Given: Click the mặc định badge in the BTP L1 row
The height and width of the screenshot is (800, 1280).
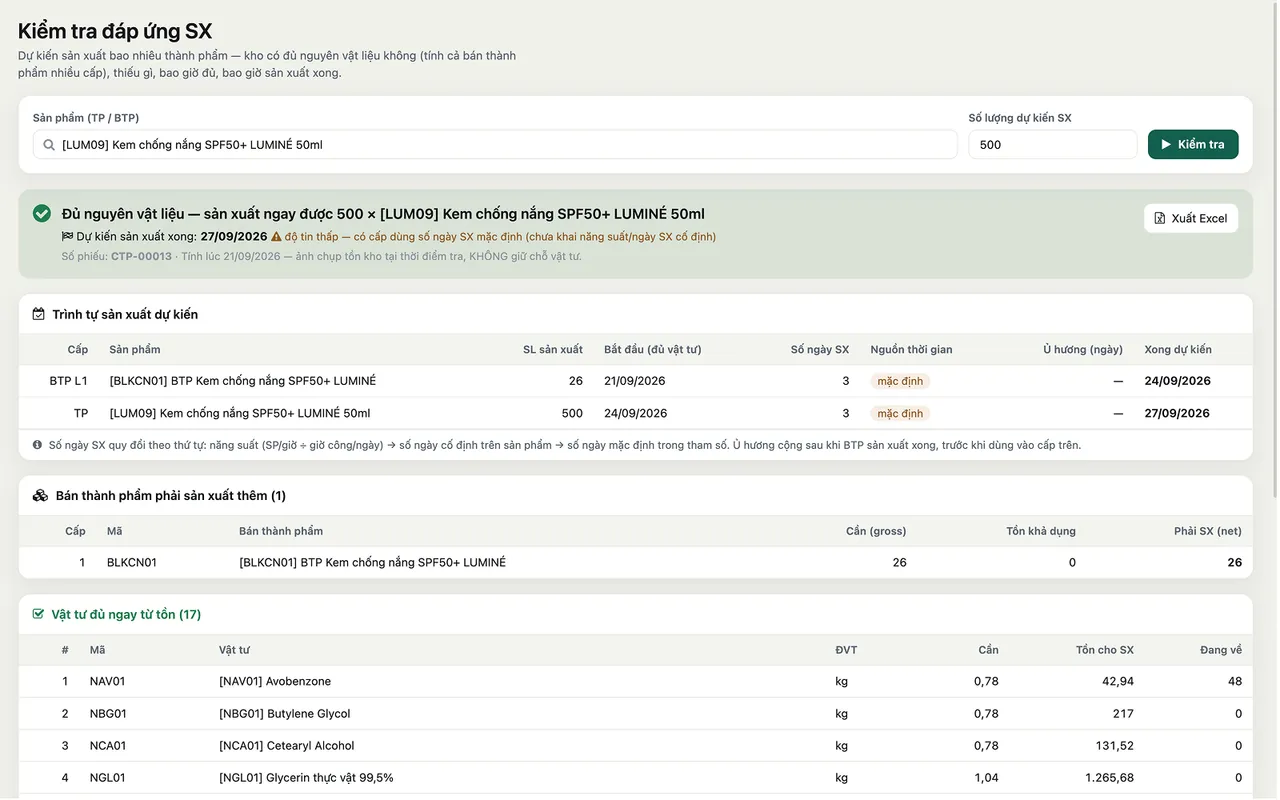Looking at the screenshot, I should (x=900, y=381).
